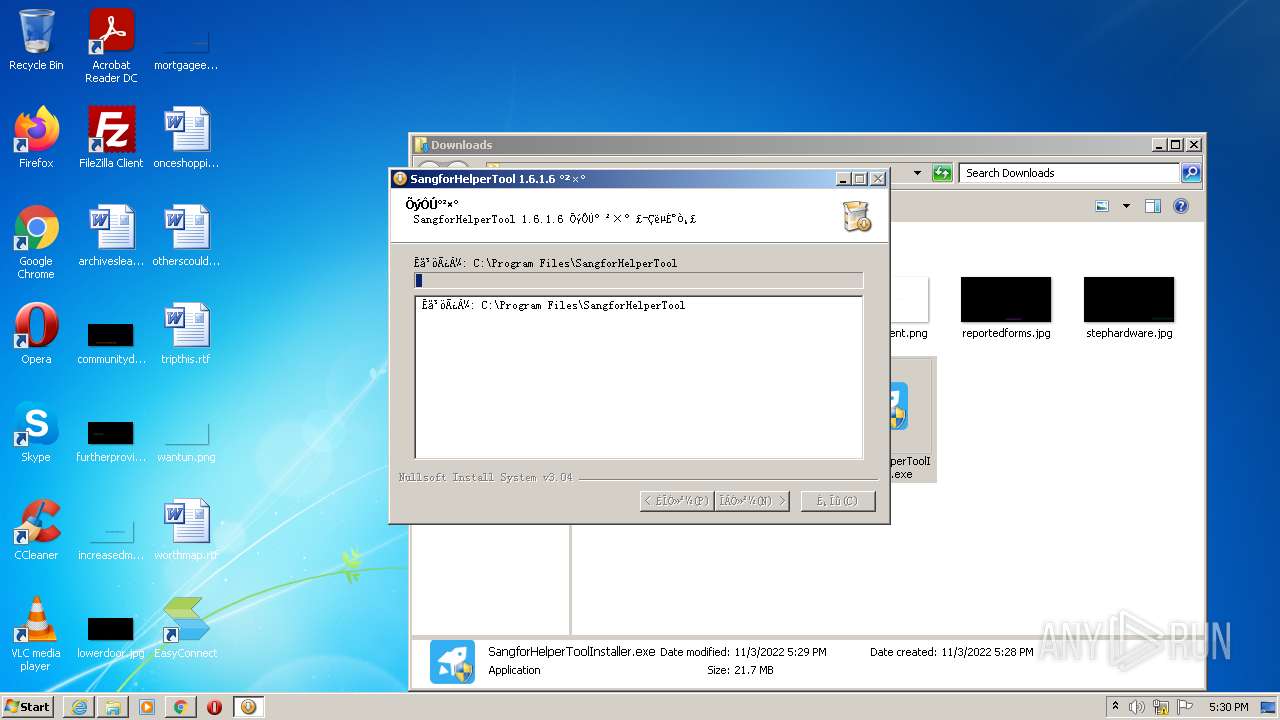
Task: Click the Opera taskbar icon
Action: coord(214,707)
